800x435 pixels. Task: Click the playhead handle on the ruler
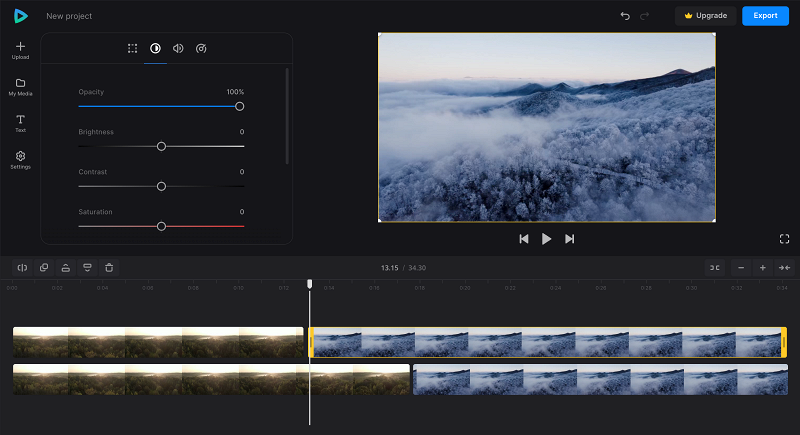pos(310,284)
